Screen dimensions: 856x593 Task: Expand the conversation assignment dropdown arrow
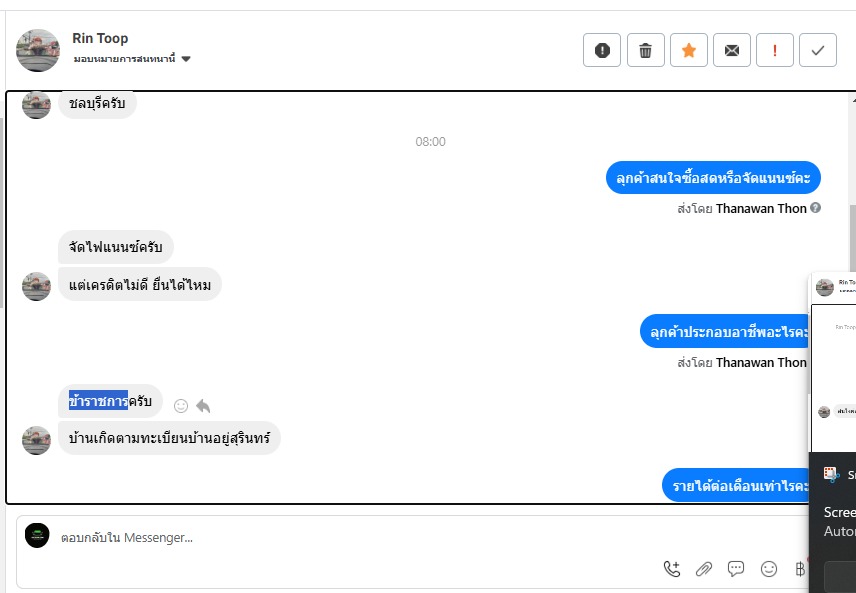tap(186, 59)
